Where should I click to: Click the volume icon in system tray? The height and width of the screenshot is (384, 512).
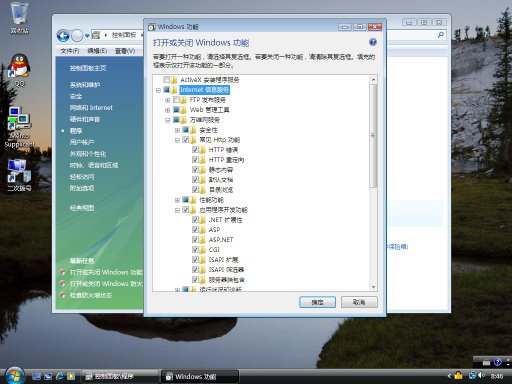tap(481, 376)
